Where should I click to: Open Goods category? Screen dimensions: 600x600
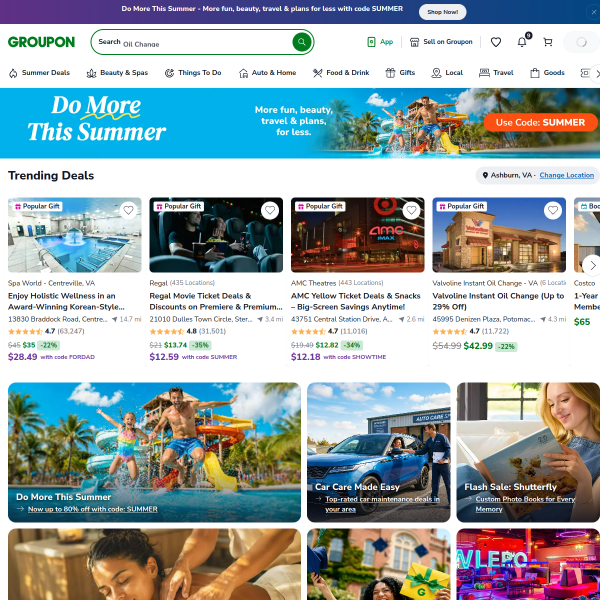tap(547, 73)
